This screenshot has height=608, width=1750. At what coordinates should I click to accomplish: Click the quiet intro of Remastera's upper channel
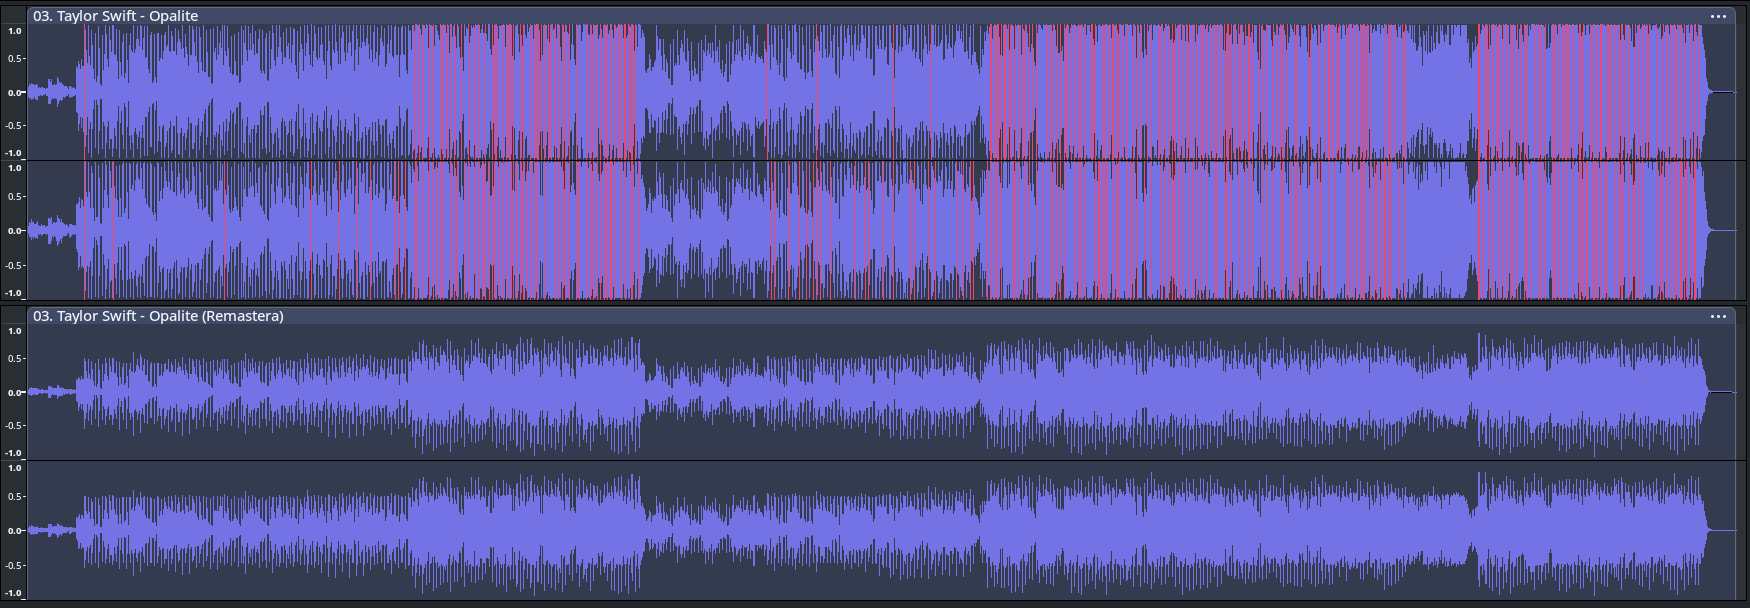tap(50, 392)
